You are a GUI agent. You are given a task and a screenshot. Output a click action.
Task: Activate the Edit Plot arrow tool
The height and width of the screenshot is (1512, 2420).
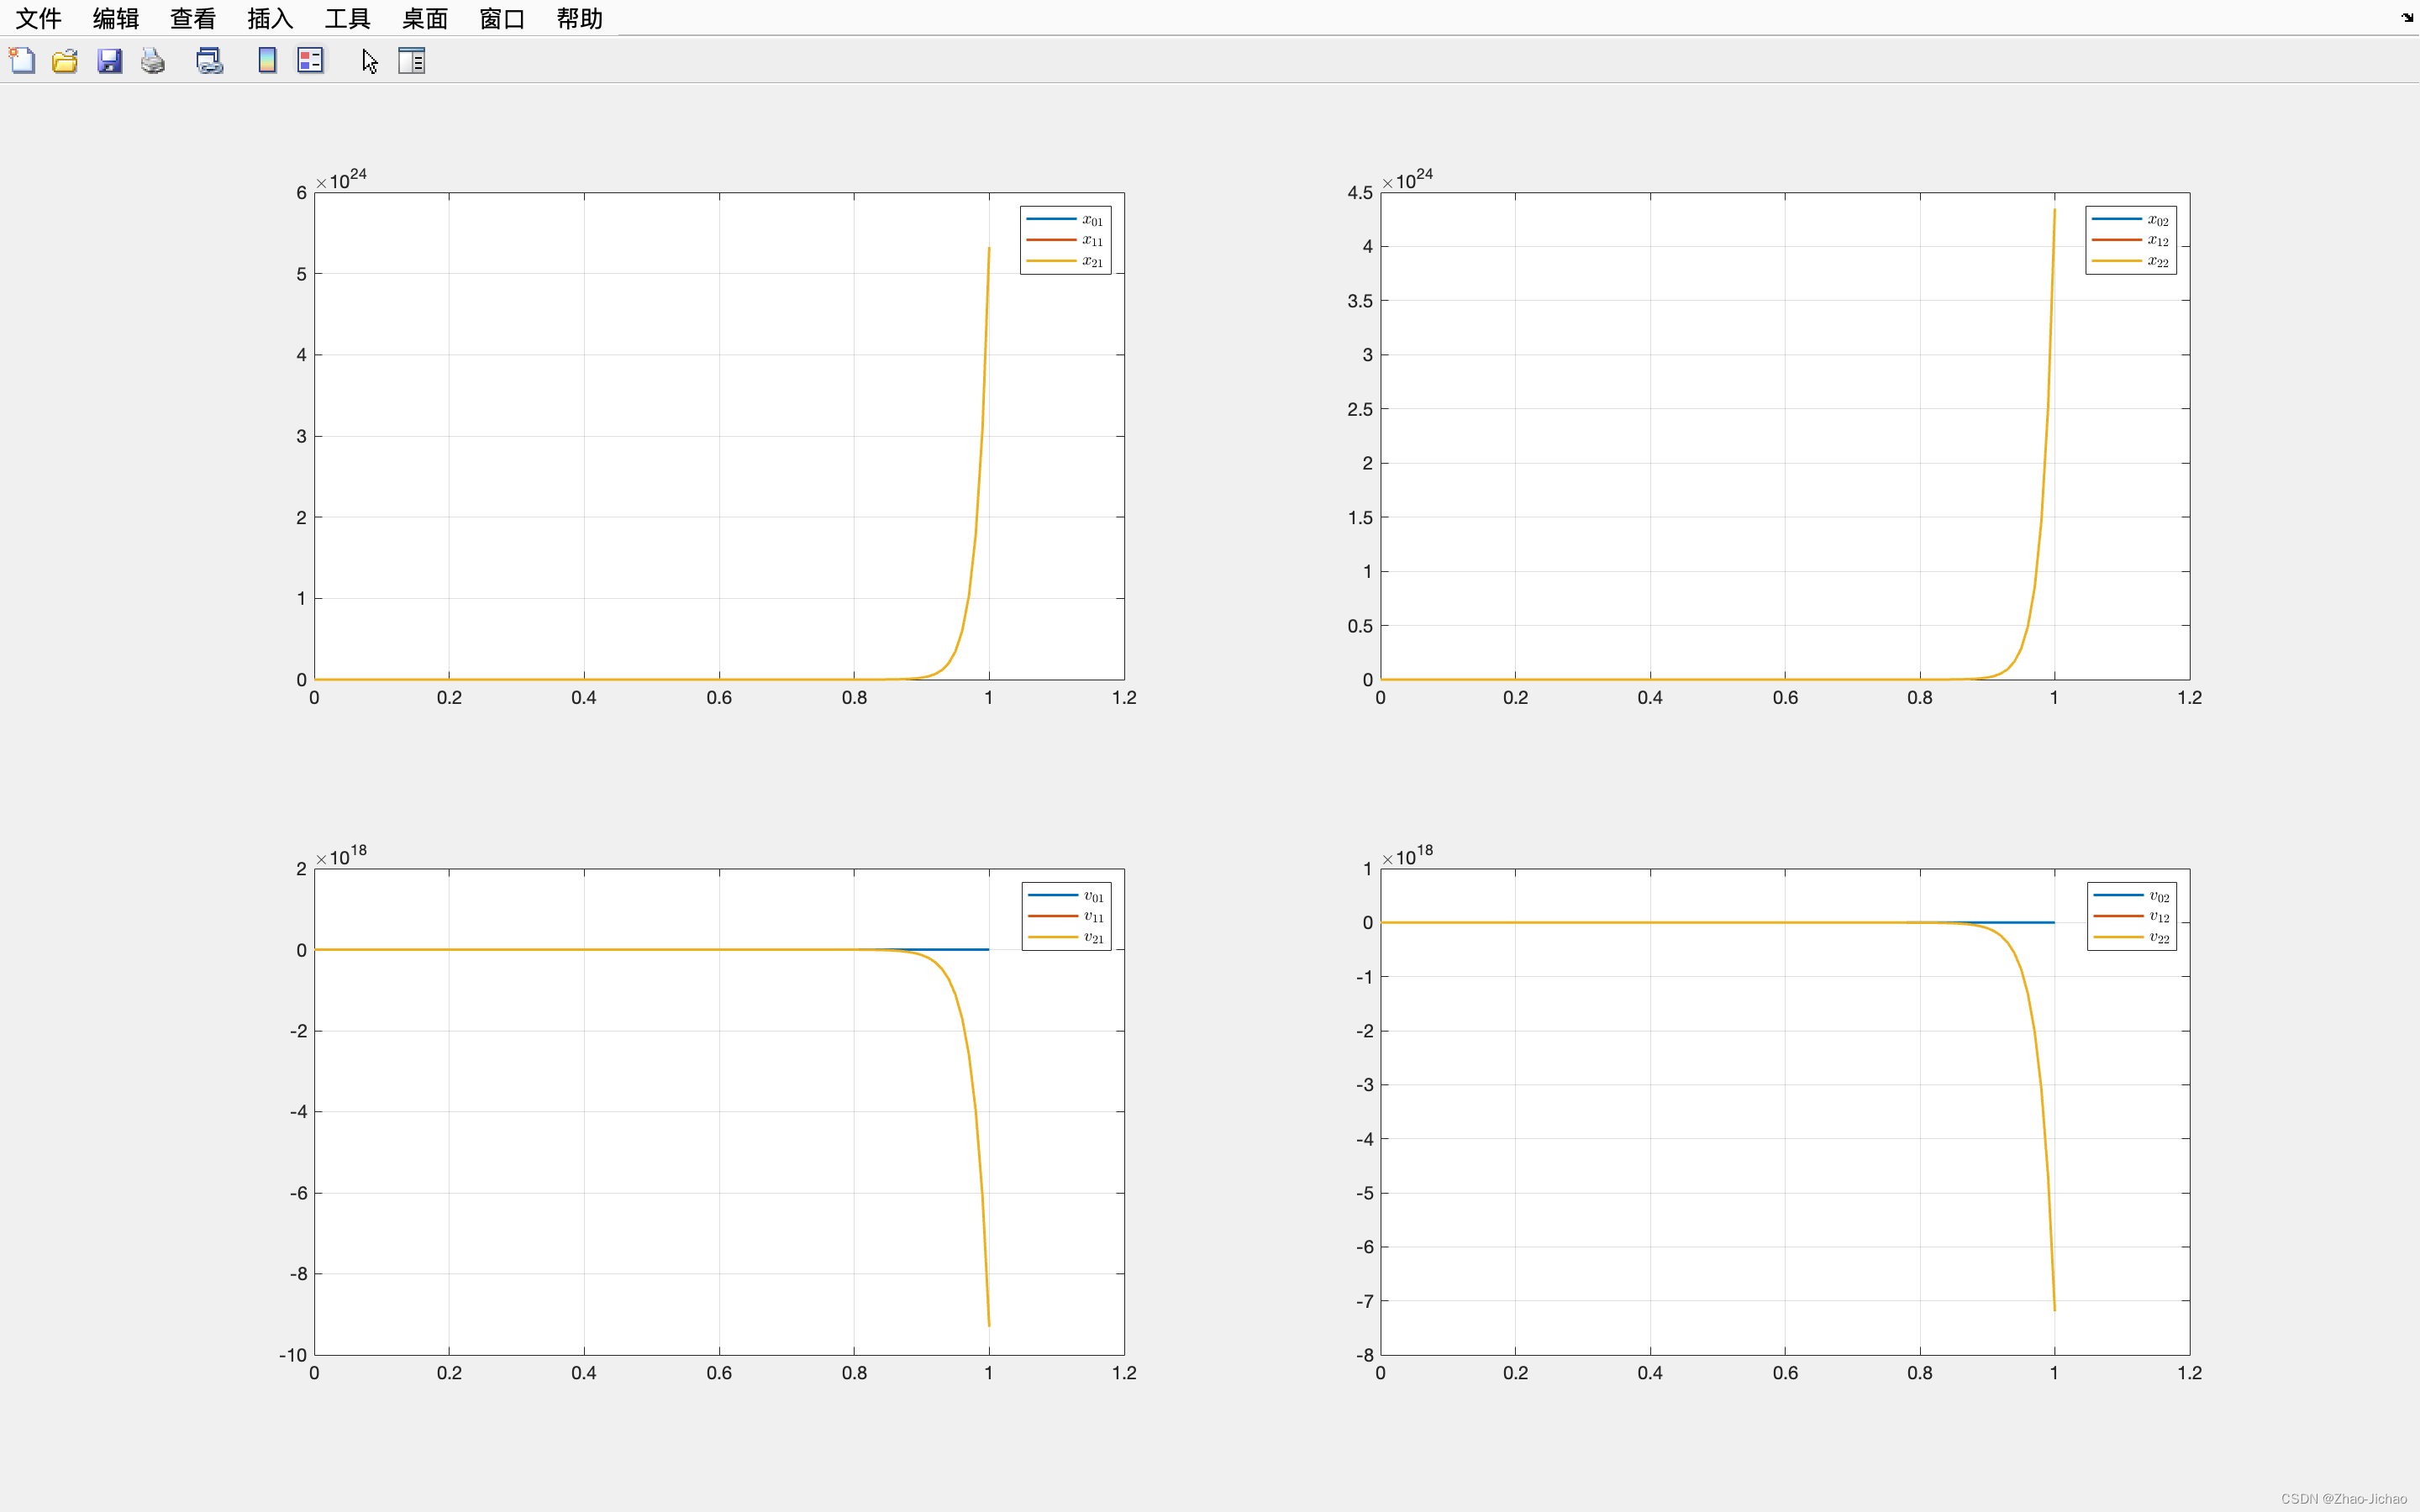(369, 61)
